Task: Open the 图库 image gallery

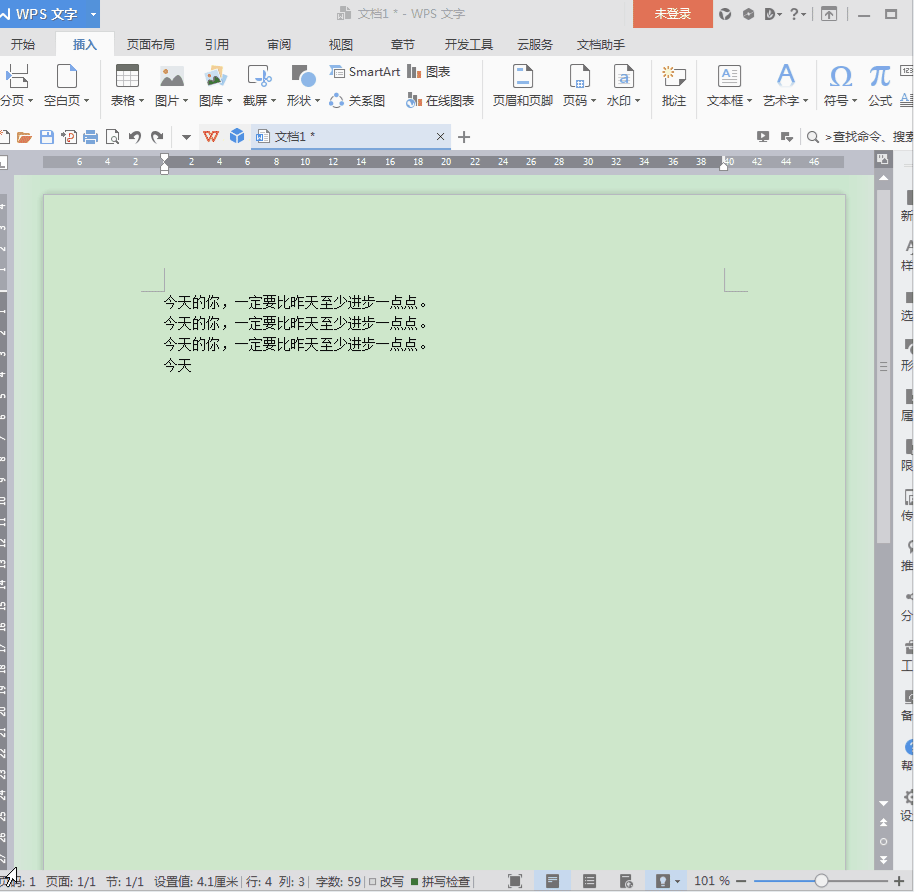Action: pos(215,86)
